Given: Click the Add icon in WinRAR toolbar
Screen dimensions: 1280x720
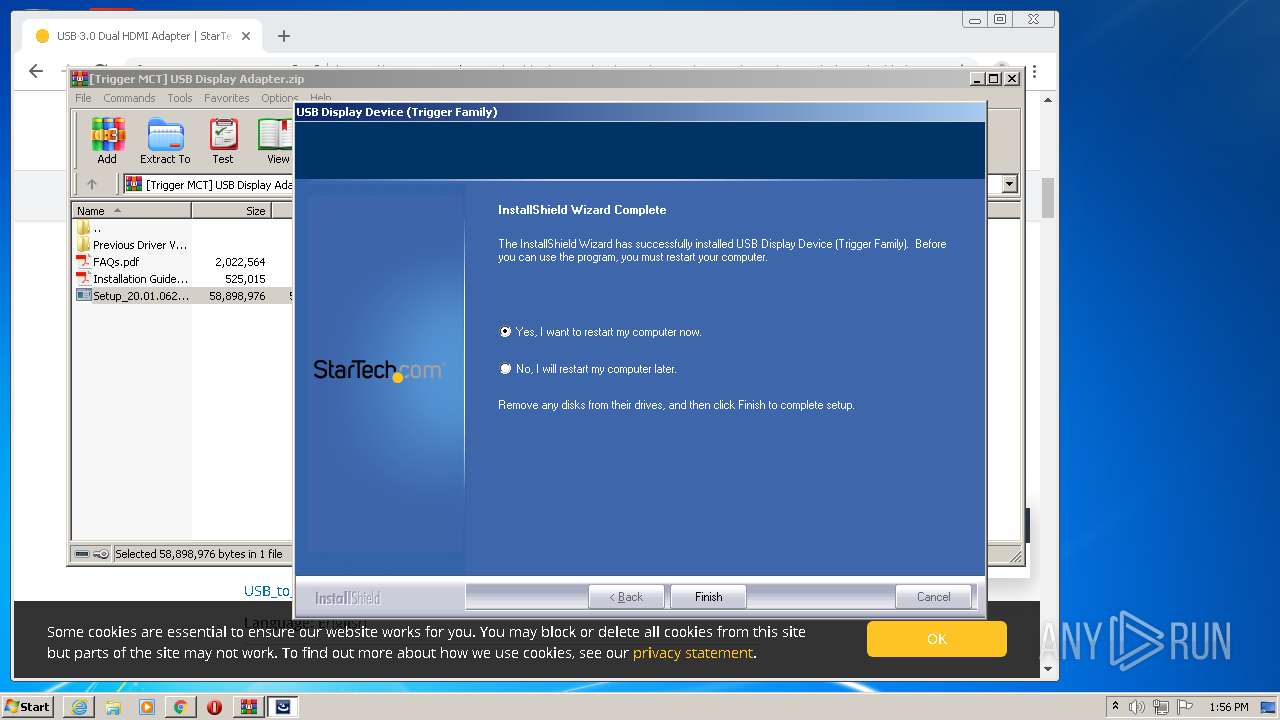Looking at the screenshot, I should pos(107,141).
